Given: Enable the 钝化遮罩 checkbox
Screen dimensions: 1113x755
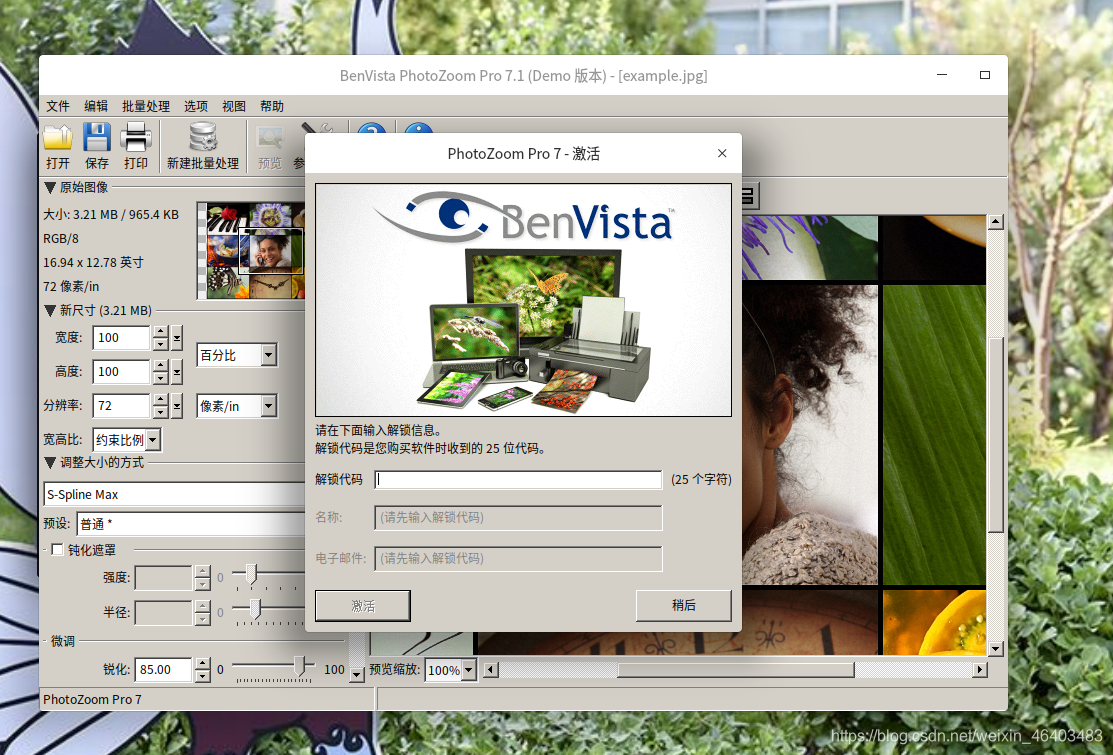Looking at the screenshot, I should coord(57,550).
